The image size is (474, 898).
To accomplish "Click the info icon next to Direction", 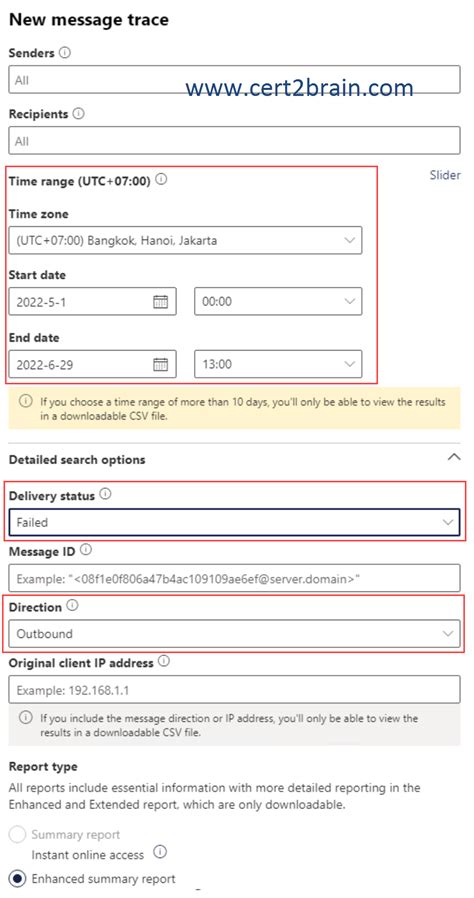I will [x=73, y=606].
